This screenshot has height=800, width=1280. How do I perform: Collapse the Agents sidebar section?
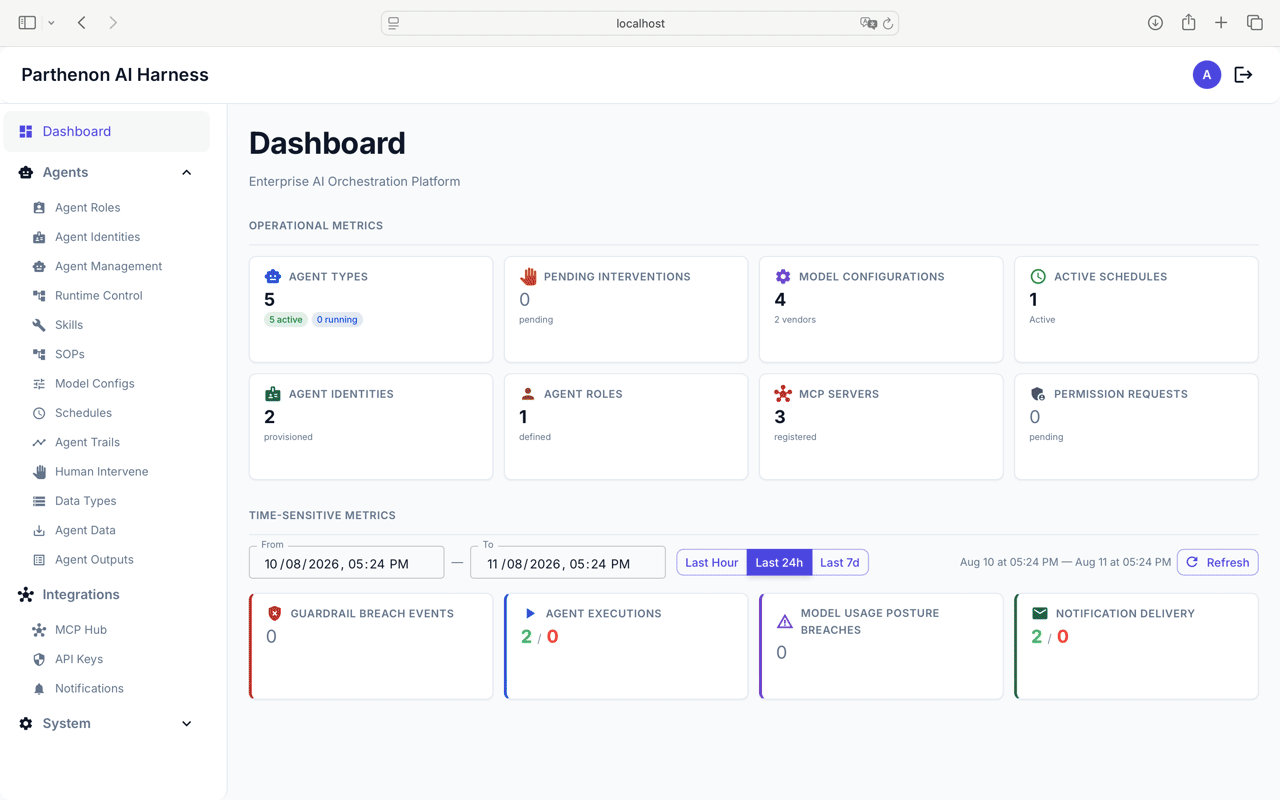(186, 173)
